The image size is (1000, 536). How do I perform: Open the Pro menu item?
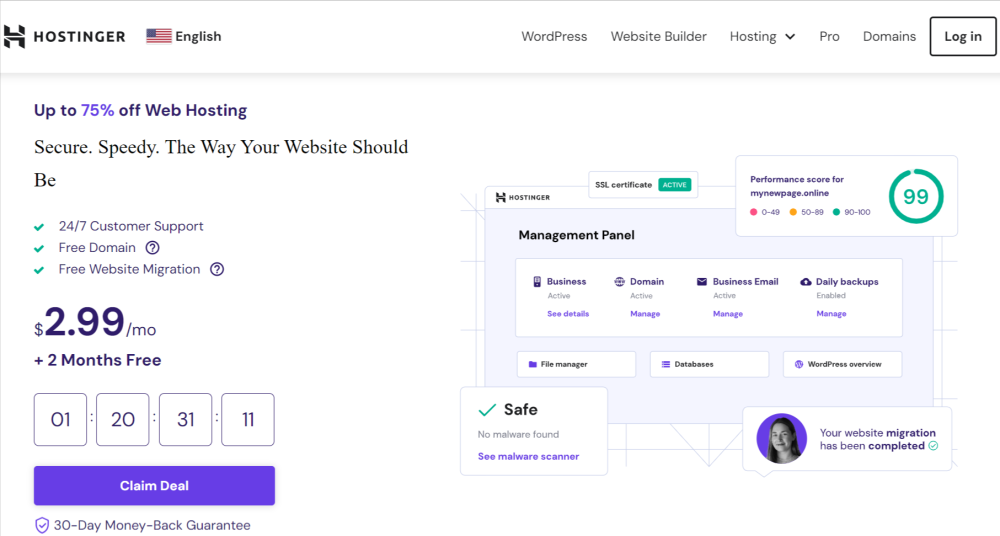click(x=829, y=36)
